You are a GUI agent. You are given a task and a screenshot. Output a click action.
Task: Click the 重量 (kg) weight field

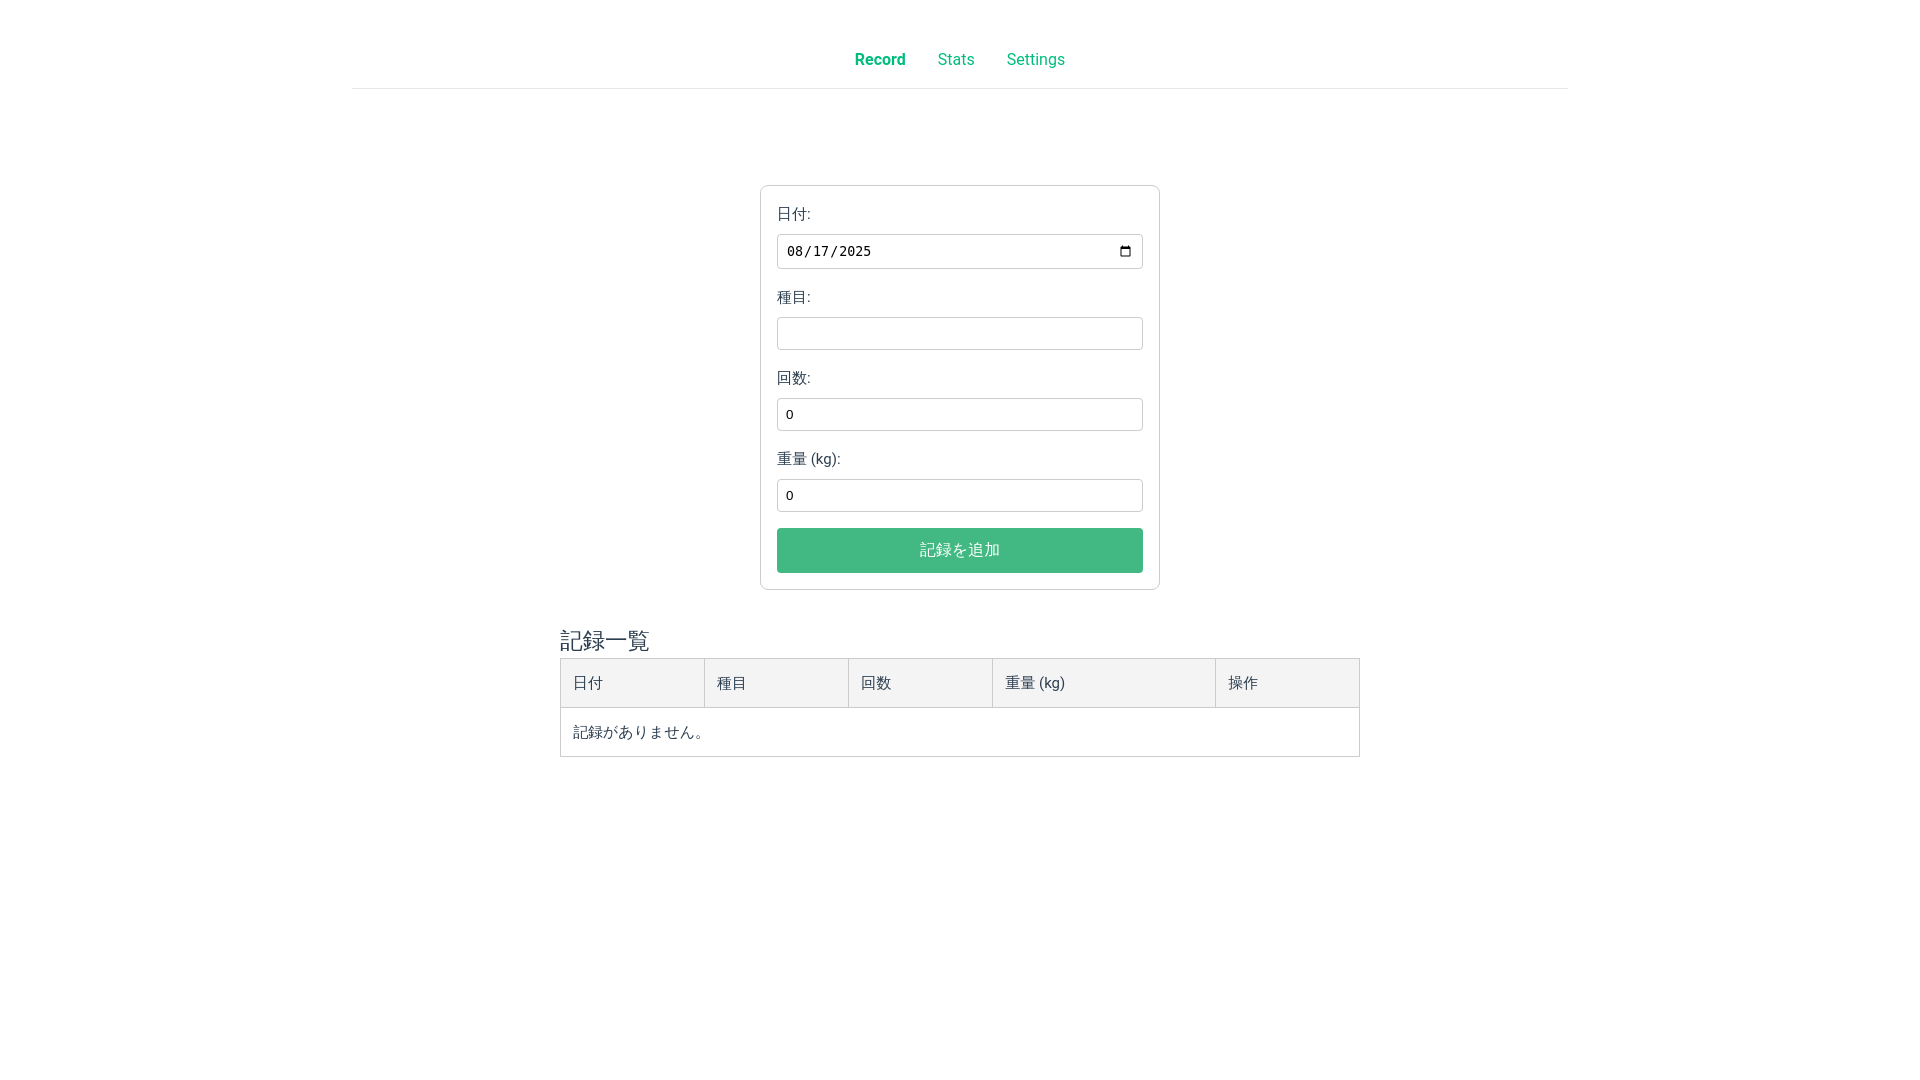click(960, 495)
